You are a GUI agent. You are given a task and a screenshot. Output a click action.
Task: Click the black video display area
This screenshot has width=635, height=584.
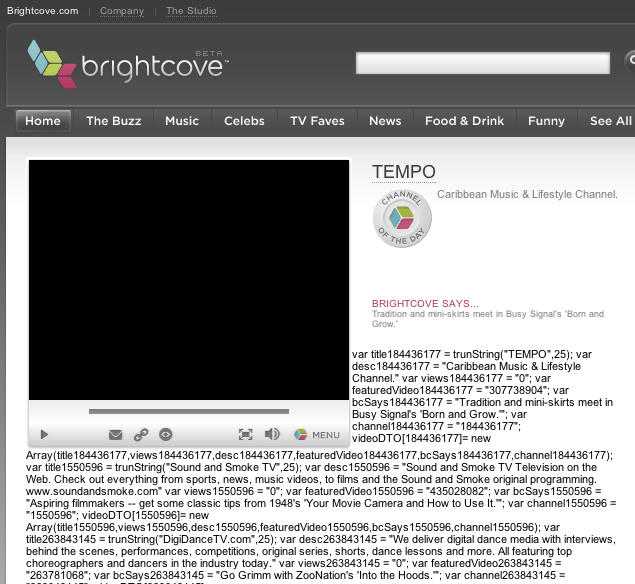tap(189, 280)
